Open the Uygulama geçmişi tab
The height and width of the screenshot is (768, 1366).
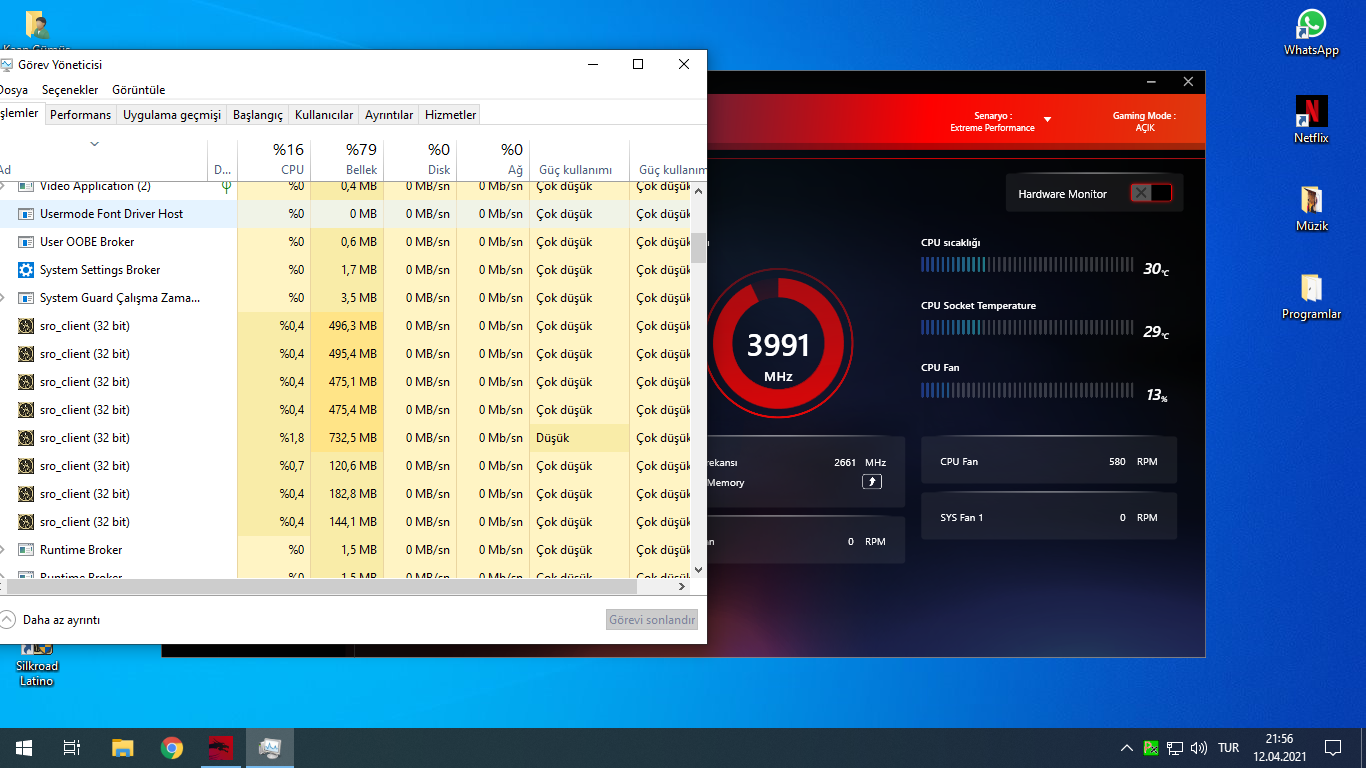click(x=172, y=115)
